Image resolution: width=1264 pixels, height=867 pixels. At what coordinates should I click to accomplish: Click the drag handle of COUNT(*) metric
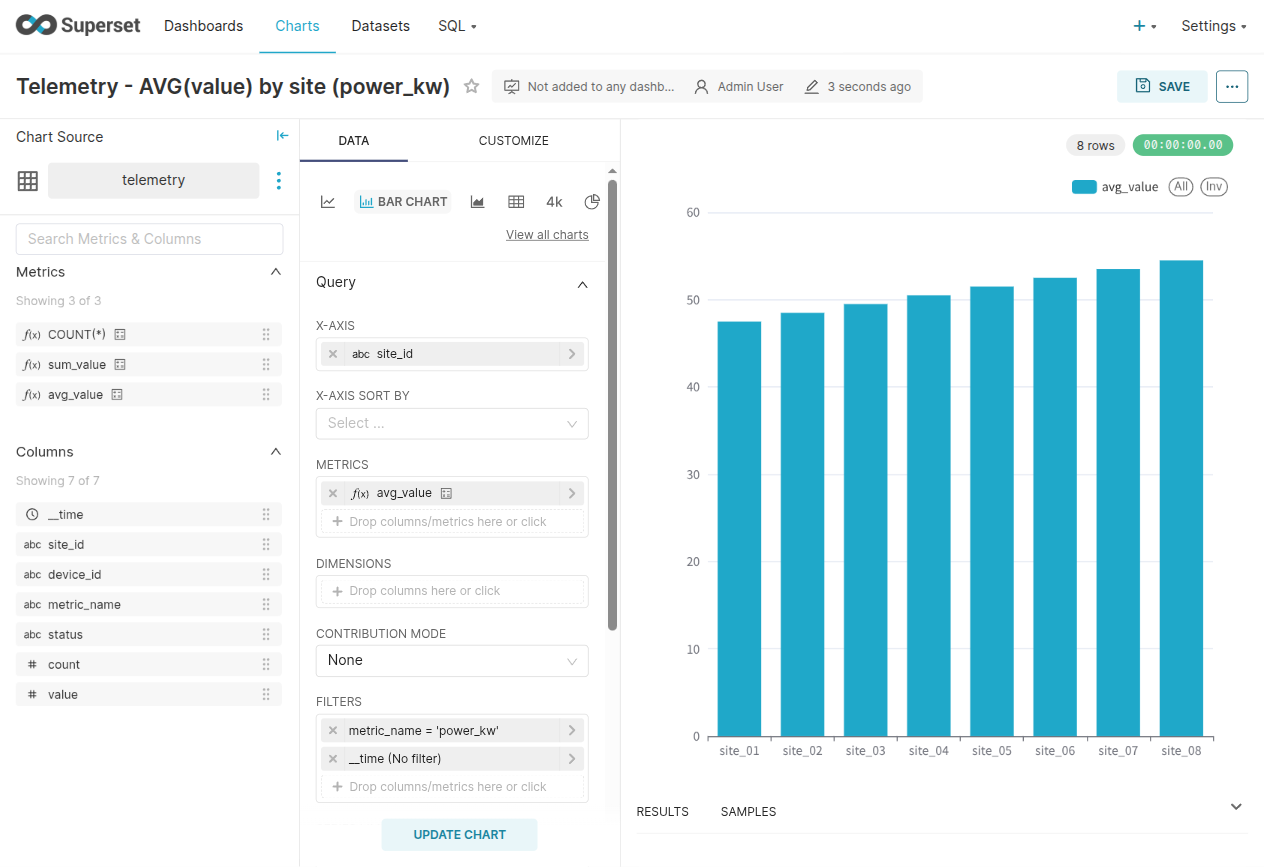pos(266,335)
